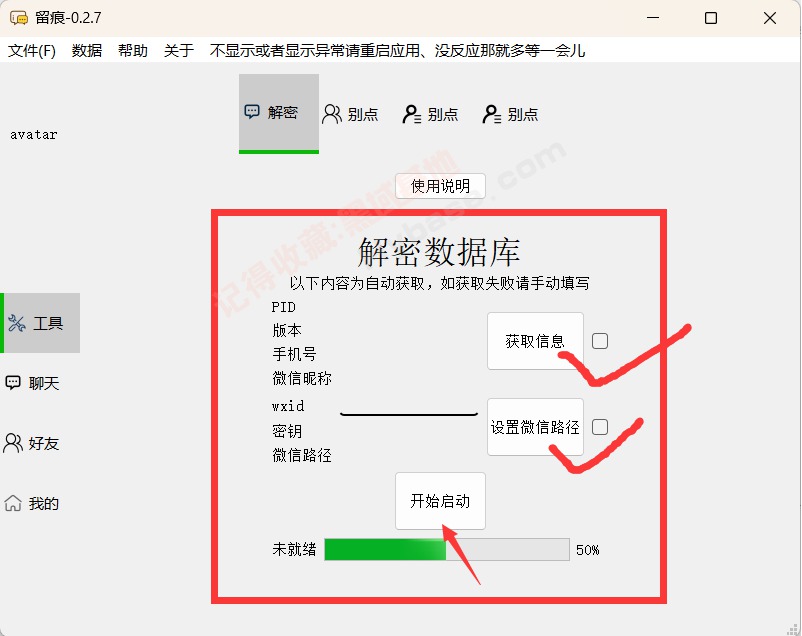Click the 获取信息 button
Screen dimensions: 802x636
coord(535,341)
